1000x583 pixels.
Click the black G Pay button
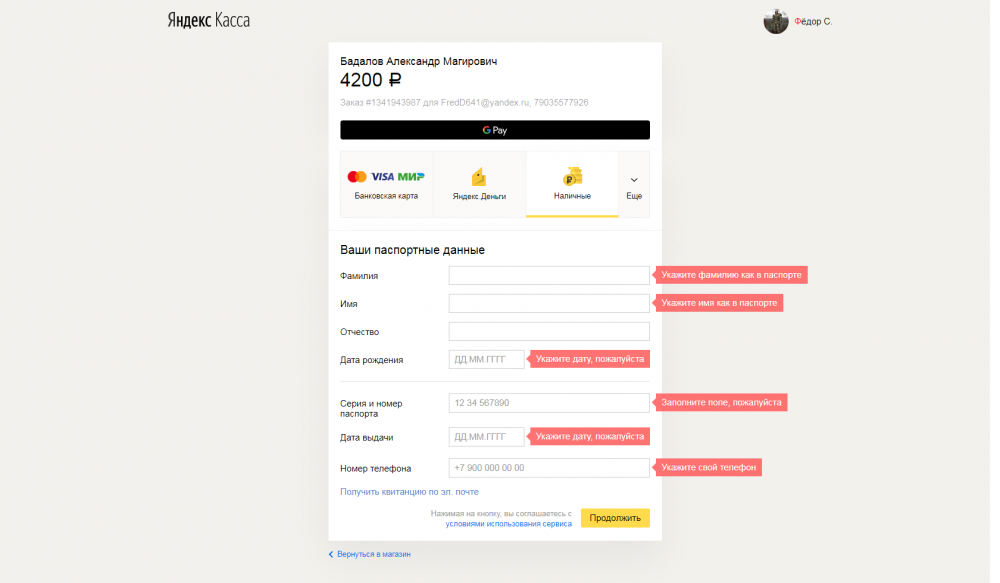click(494, 129)
